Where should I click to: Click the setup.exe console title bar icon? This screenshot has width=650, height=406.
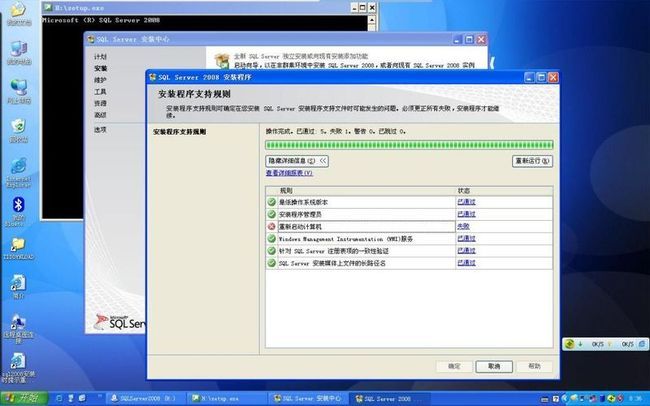tap(49, 7)
